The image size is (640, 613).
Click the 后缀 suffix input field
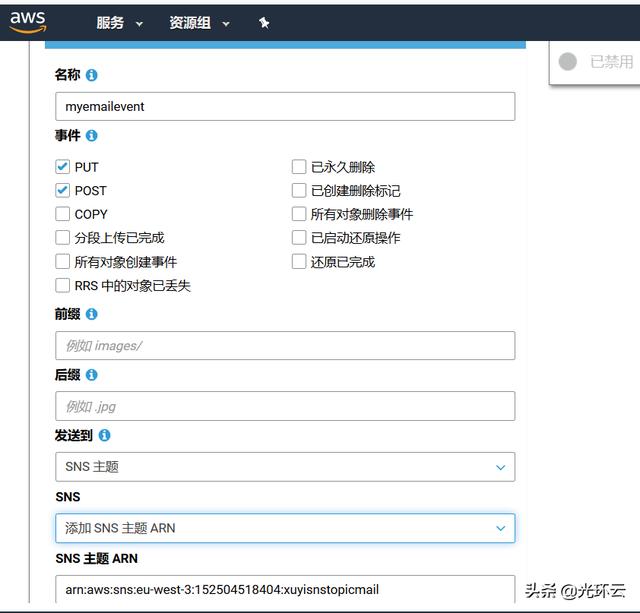click(x=285, y=406)
